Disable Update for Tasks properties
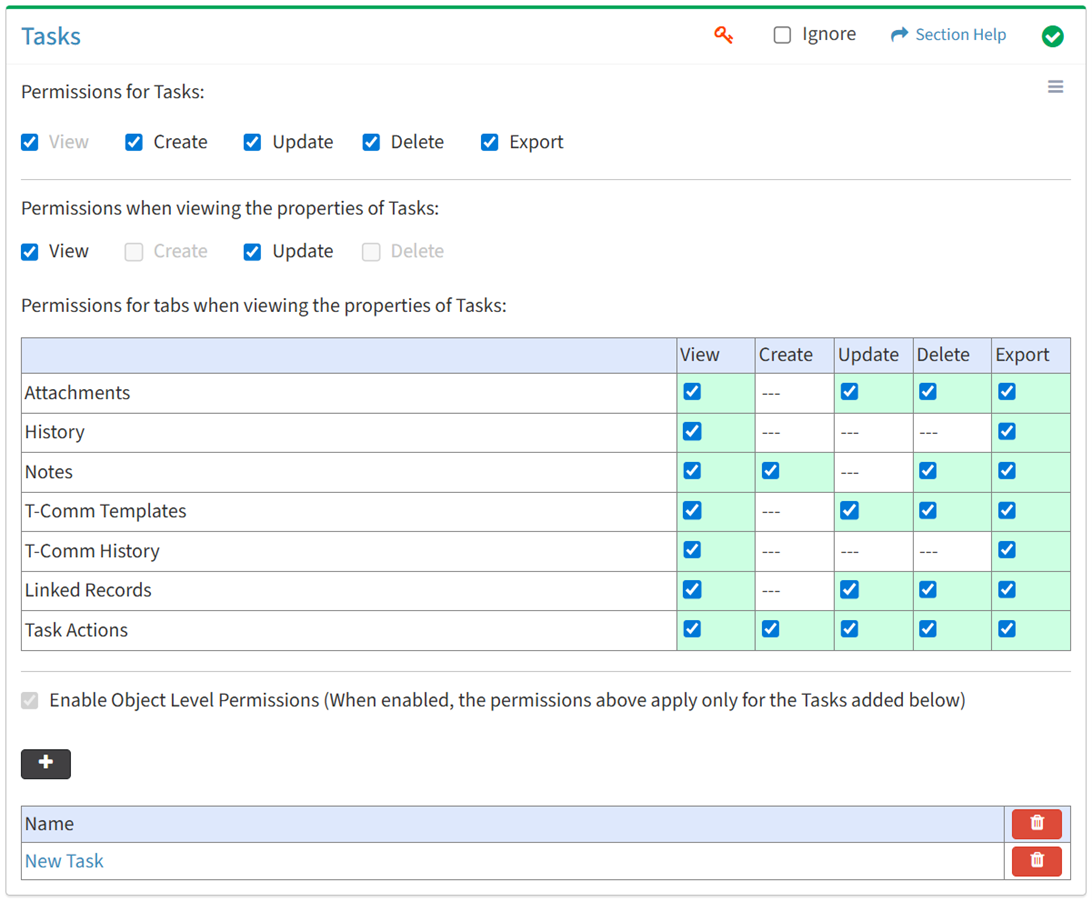 click(252, 251)
